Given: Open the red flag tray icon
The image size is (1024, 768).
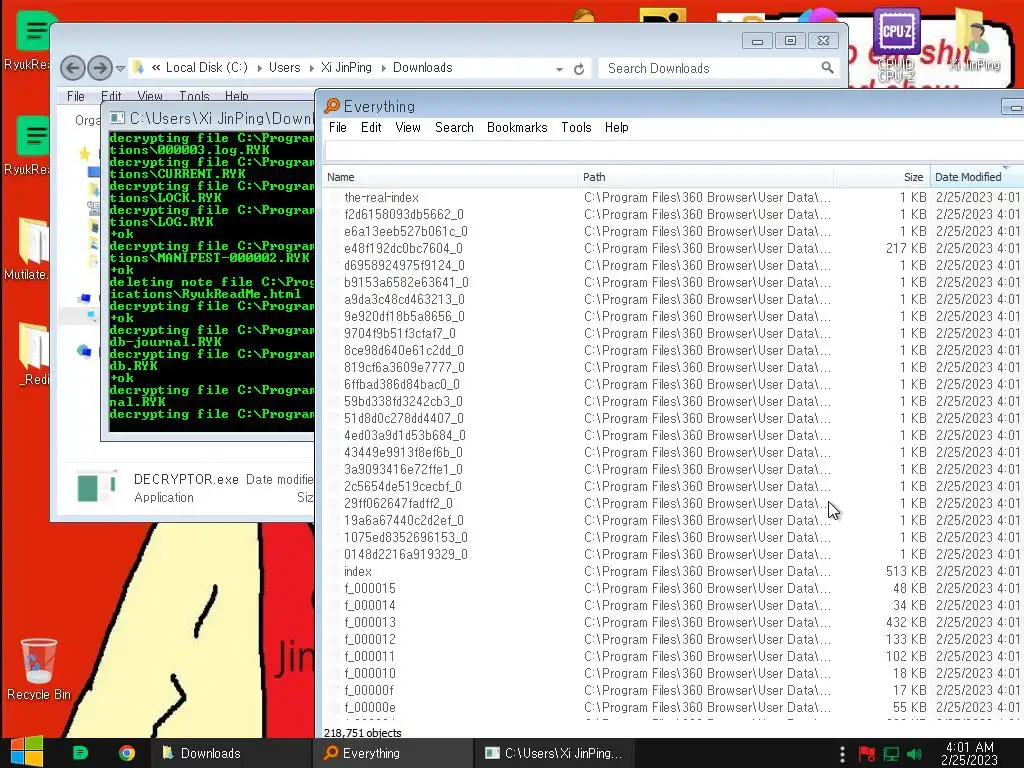Looking at the screenshot, I should (867, 754).
